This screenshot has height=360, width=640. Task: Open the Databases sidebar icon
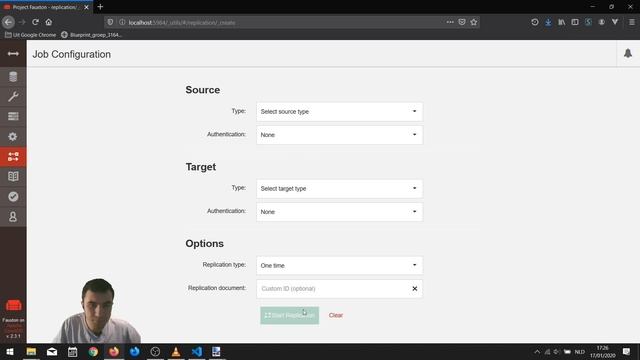[x=13, y=77]
